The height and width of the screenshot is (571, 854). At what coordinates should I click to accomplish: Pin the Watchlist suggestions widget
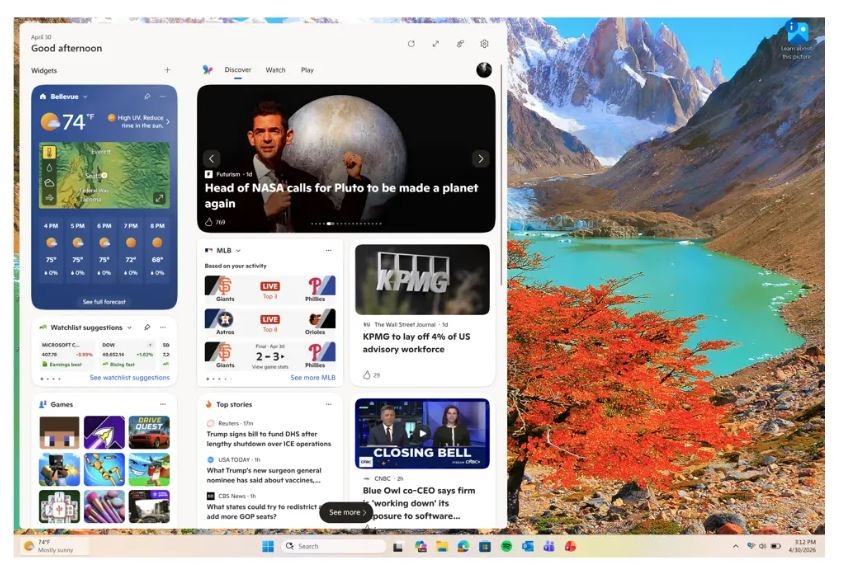147,327
